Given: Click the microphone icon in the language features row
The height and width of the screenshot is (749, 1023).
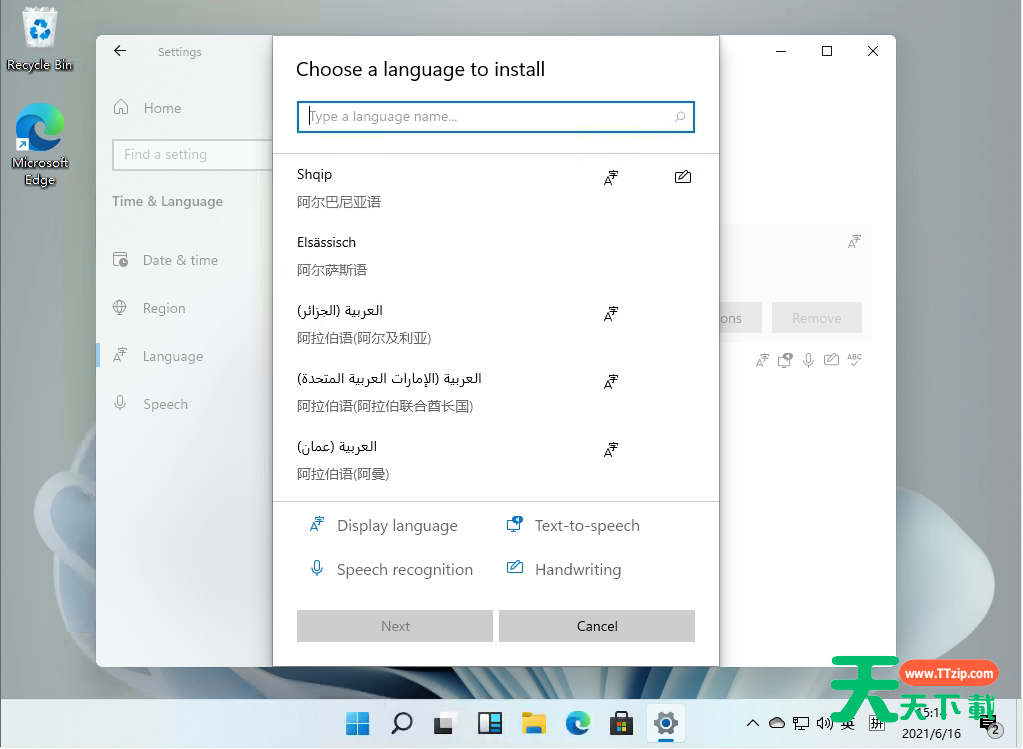Looking at the screenshot, I should click(808, 359).
